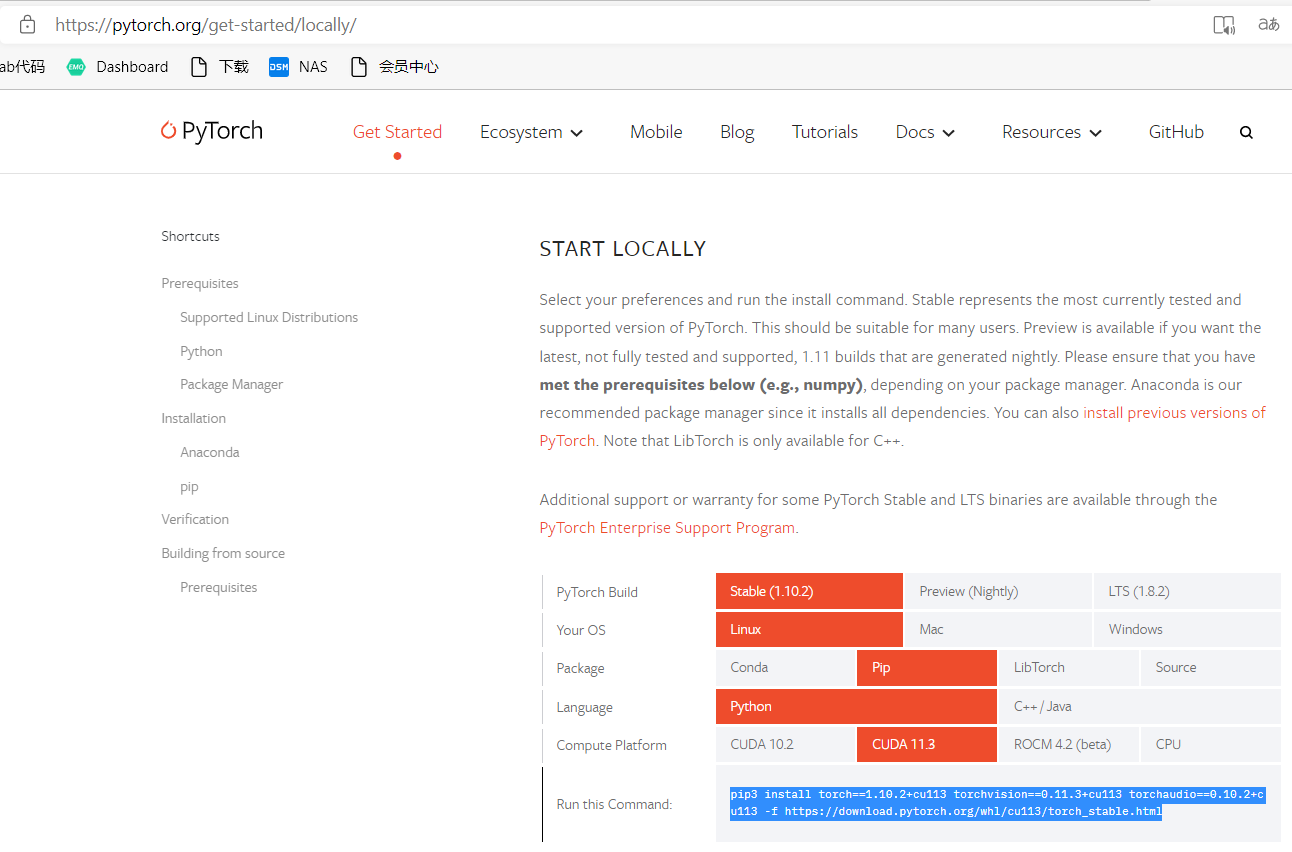Click the immersive reader icon
The image size is (1292, 852).
point(1224,24)
